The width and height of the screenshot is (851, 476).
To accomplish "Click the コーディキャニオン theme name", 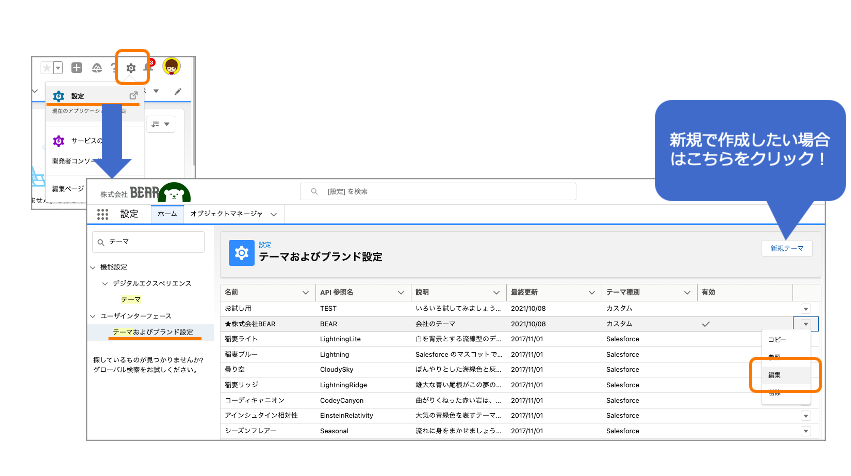I will pyautogui.click(x=255, y=401).
